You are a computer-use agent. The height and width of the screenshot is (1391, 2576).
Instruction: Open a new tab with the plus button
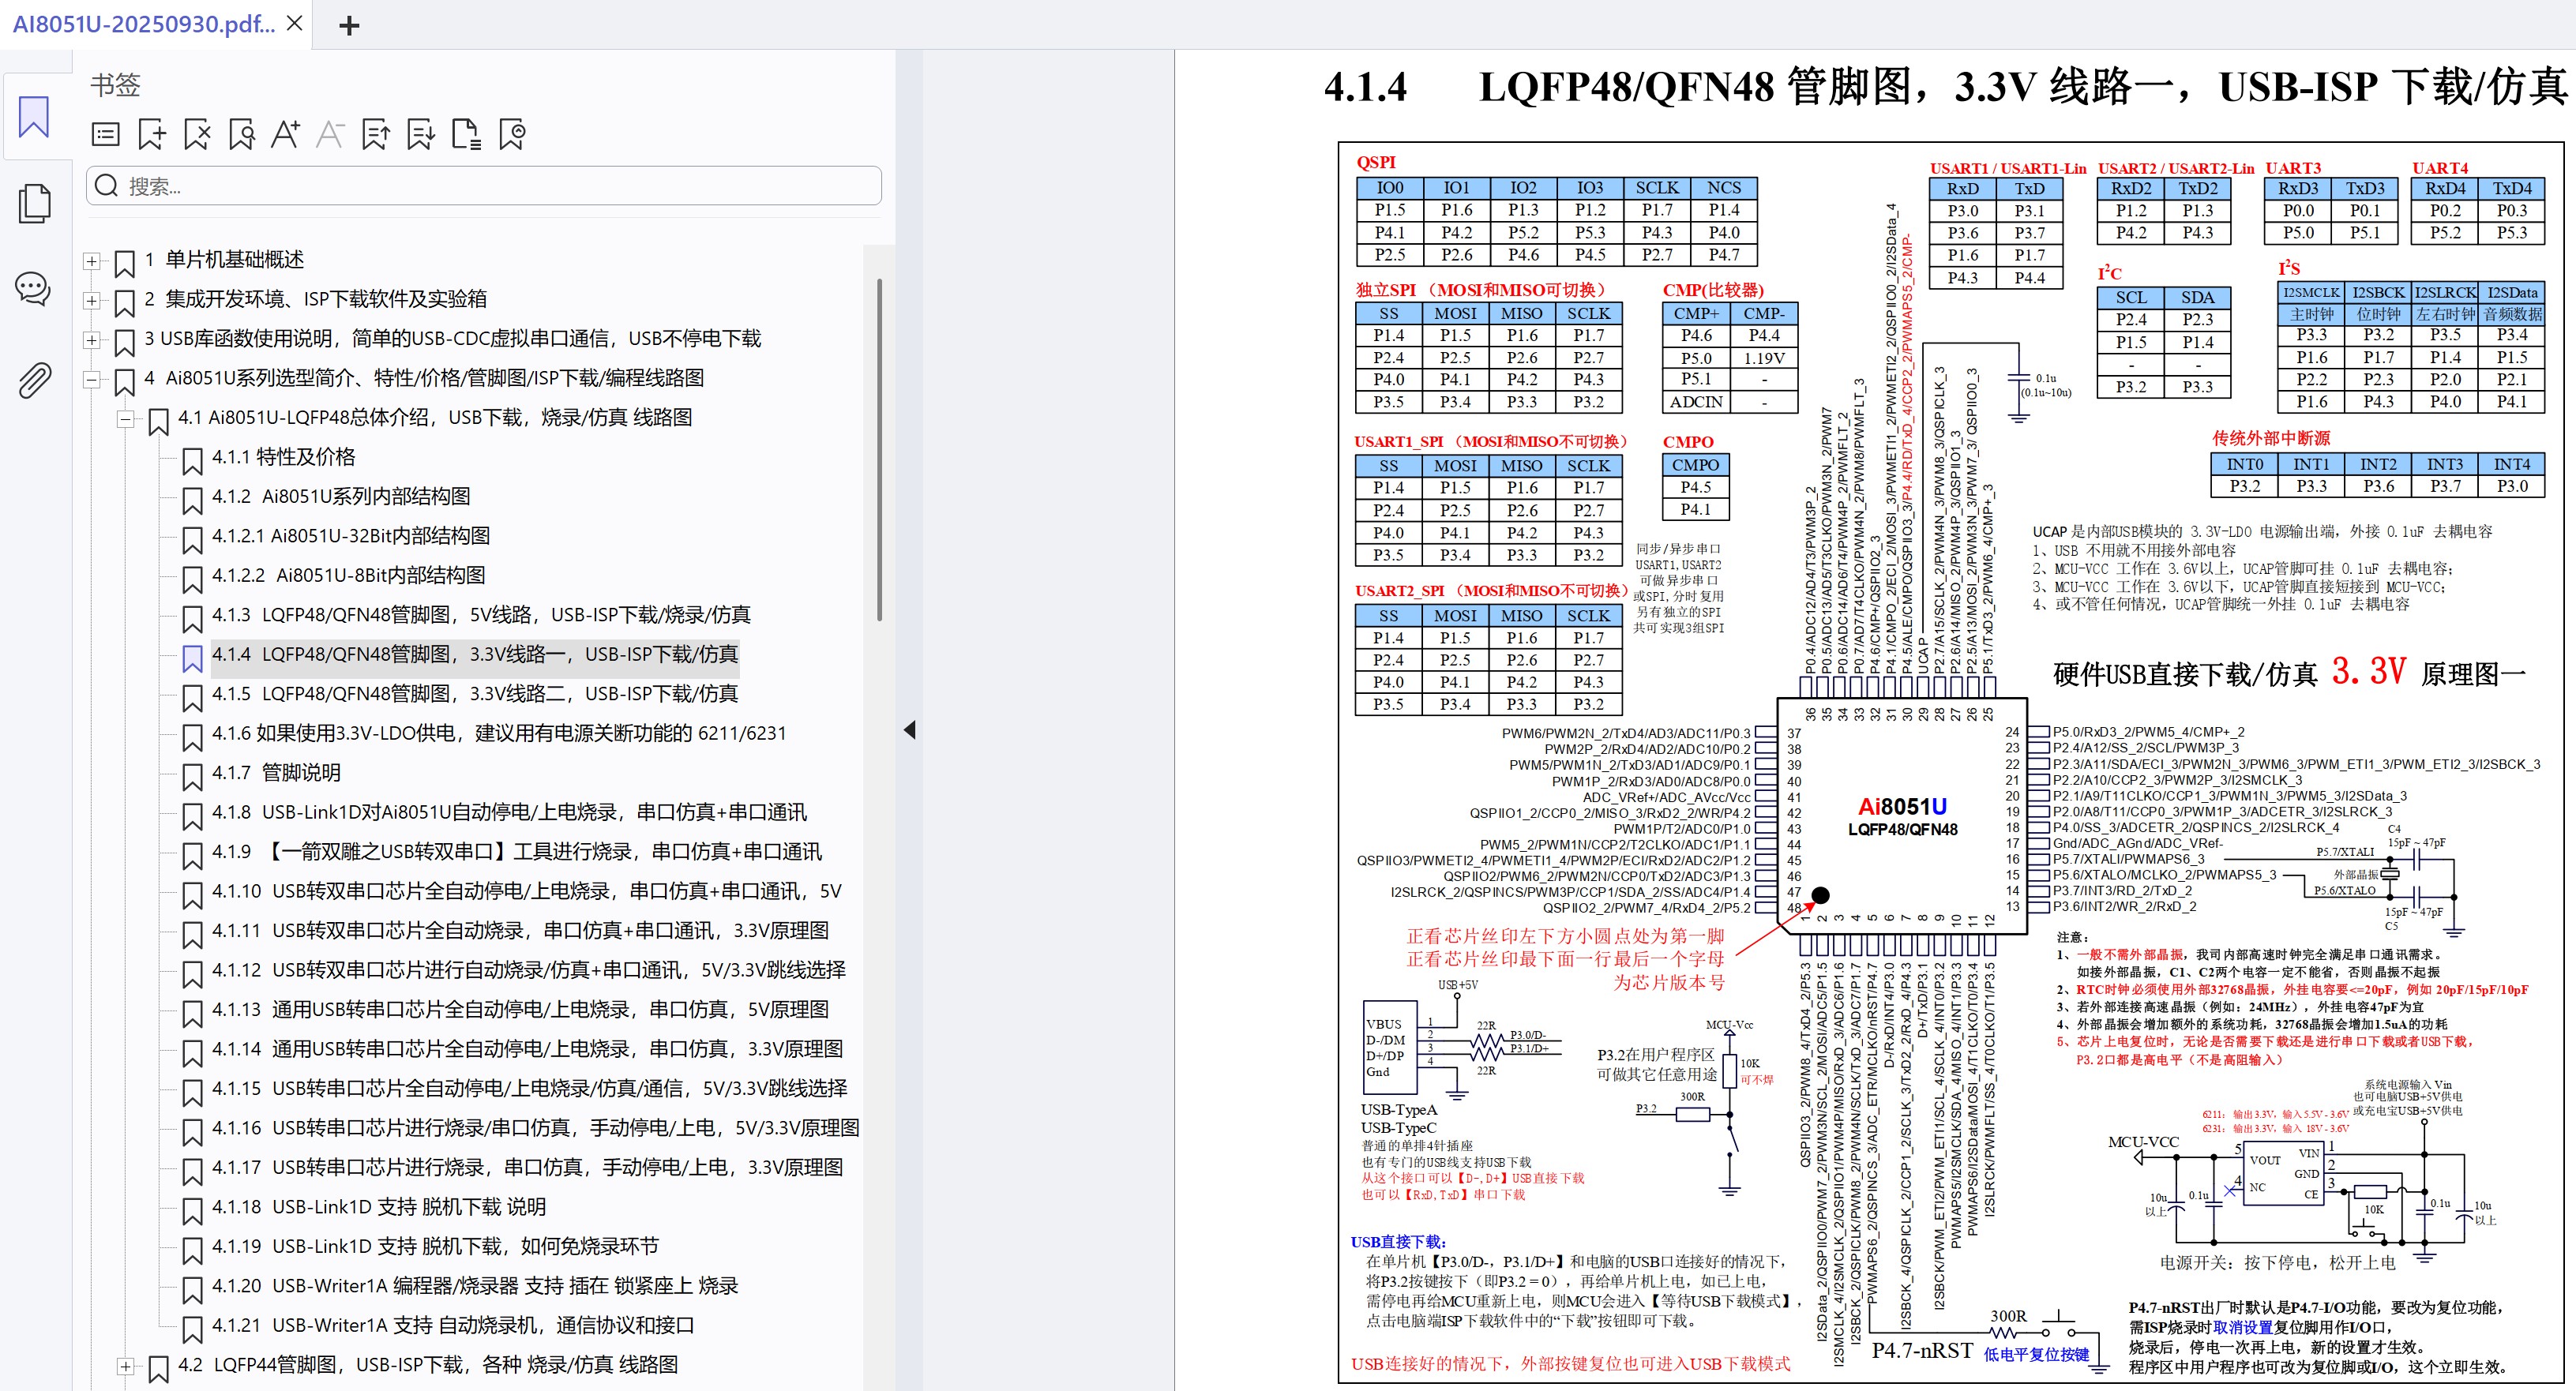[348, 25]
